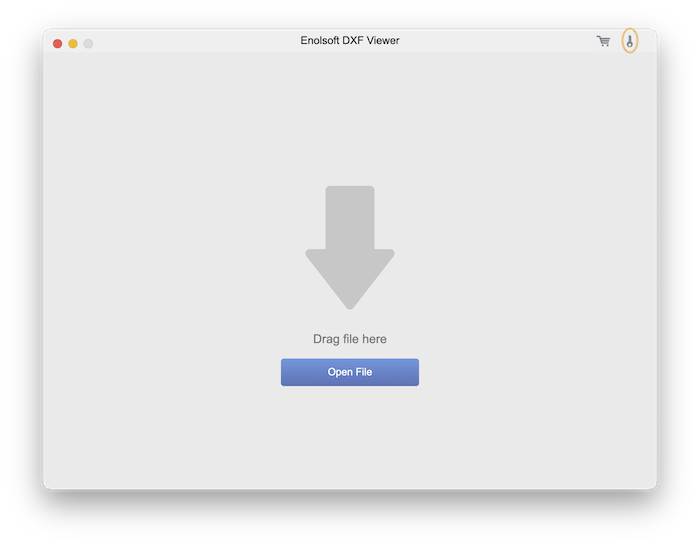Image resolution: width=700 pixels, height=546 pixels.
Task: Select the Open File button
Action: (350, 372)
